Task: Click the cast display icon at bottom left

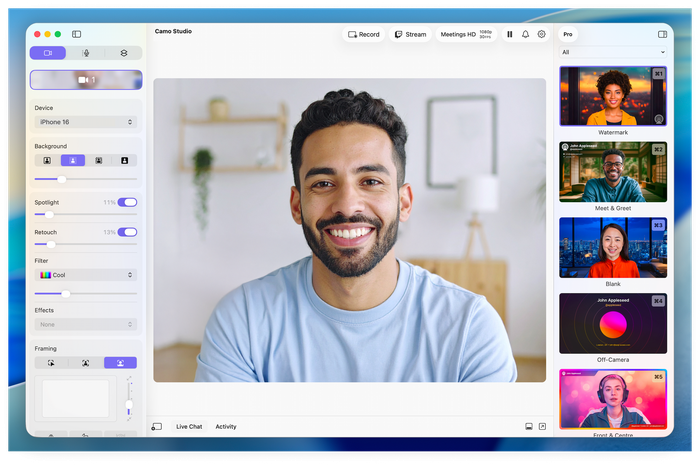Action: pyautogui.click(x=157, y=427)
